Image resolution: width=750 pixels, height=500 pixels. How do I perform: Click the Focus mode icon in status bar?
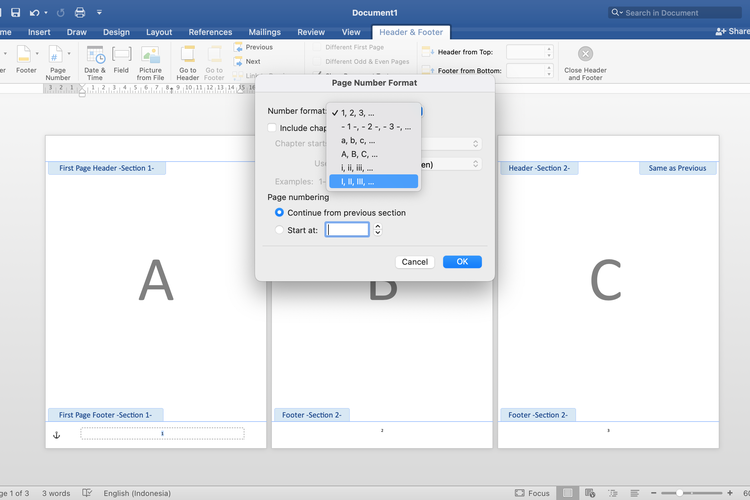coord(520,493)
